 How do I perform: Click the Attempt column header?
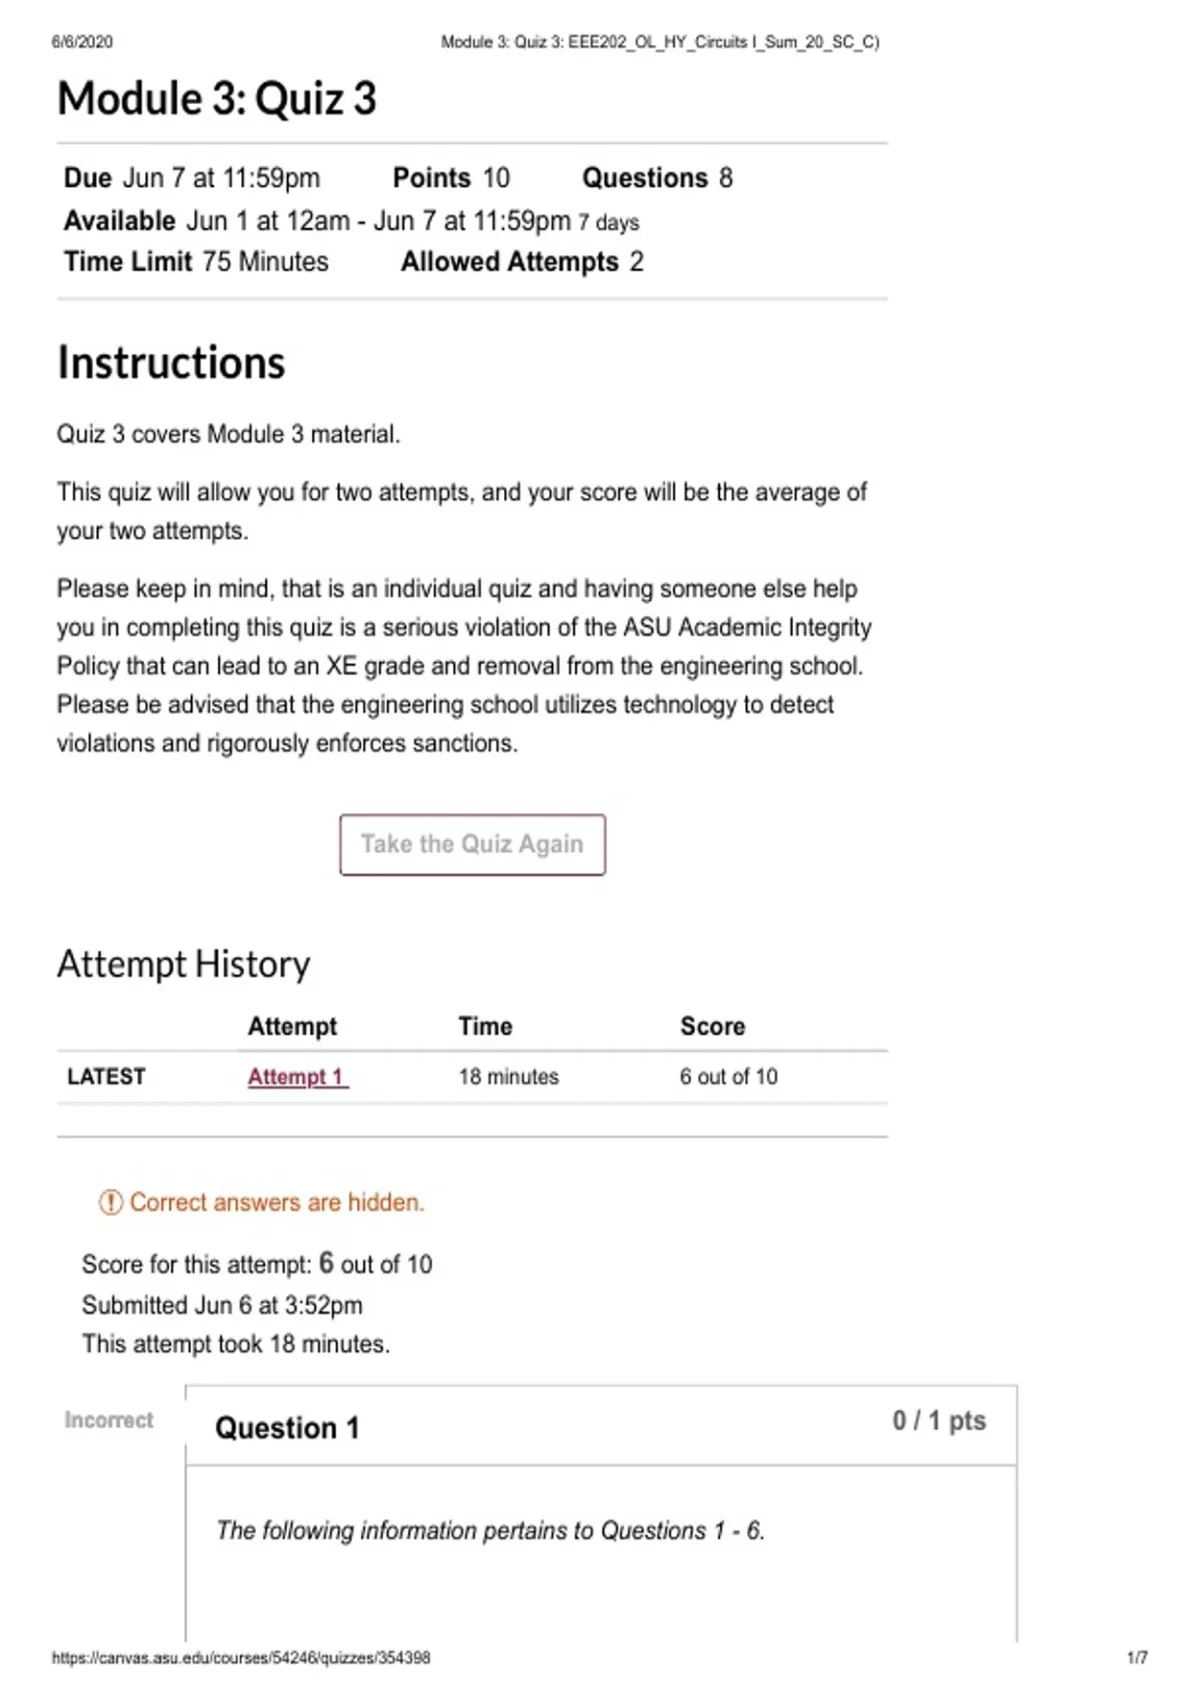[292, 1026]
